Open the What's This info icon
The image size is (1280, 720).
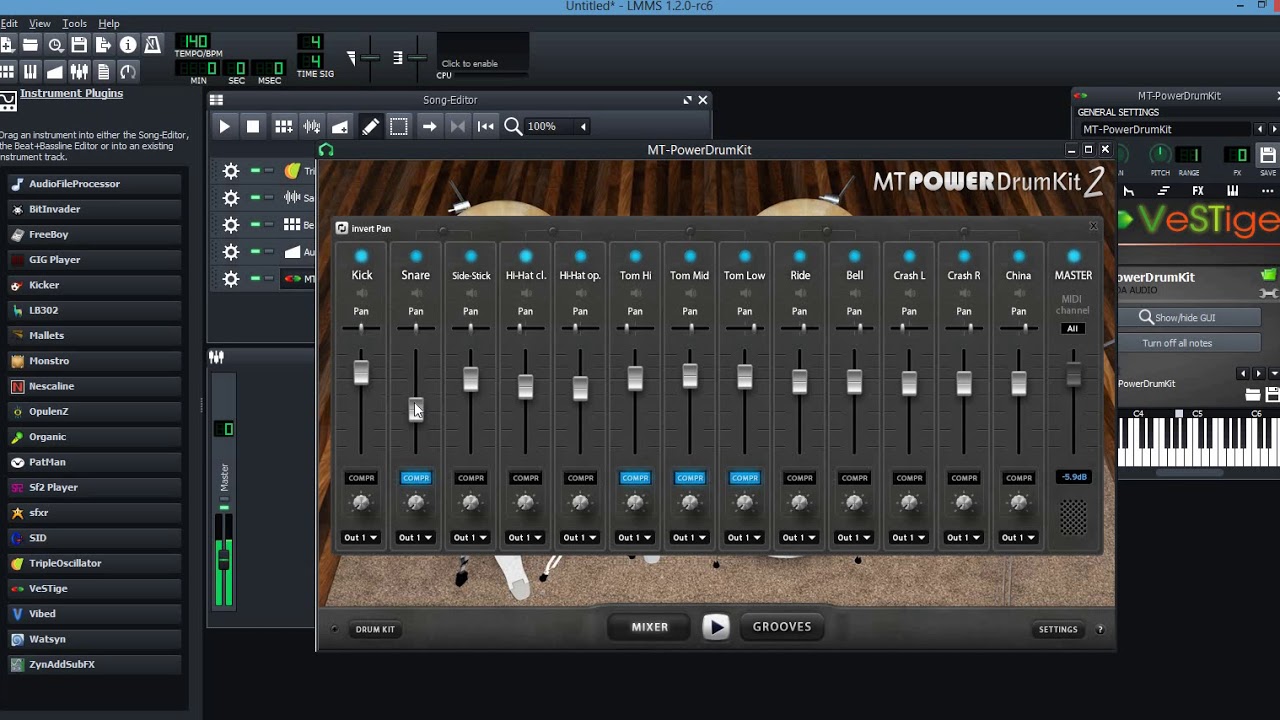[128, 45]
